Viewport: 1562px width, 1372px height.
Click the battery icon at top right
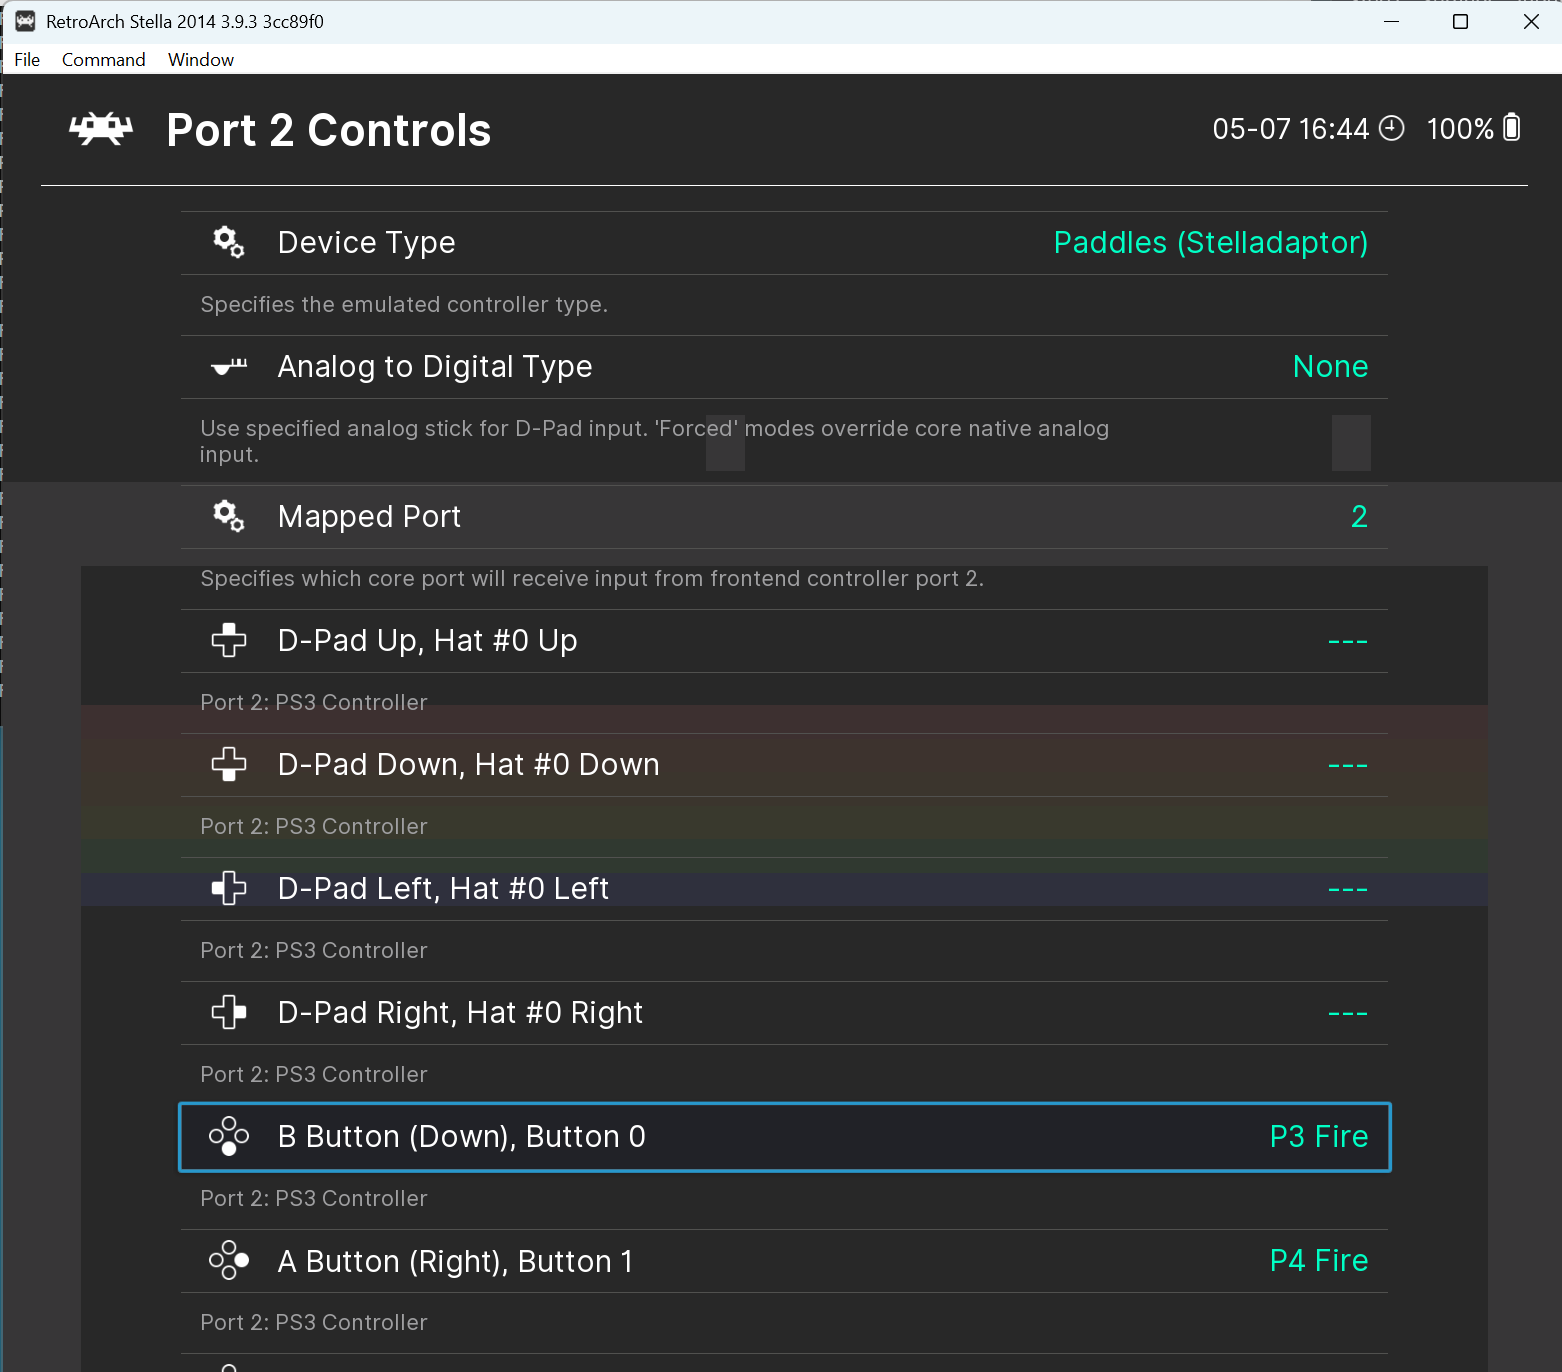(1512, 127)
